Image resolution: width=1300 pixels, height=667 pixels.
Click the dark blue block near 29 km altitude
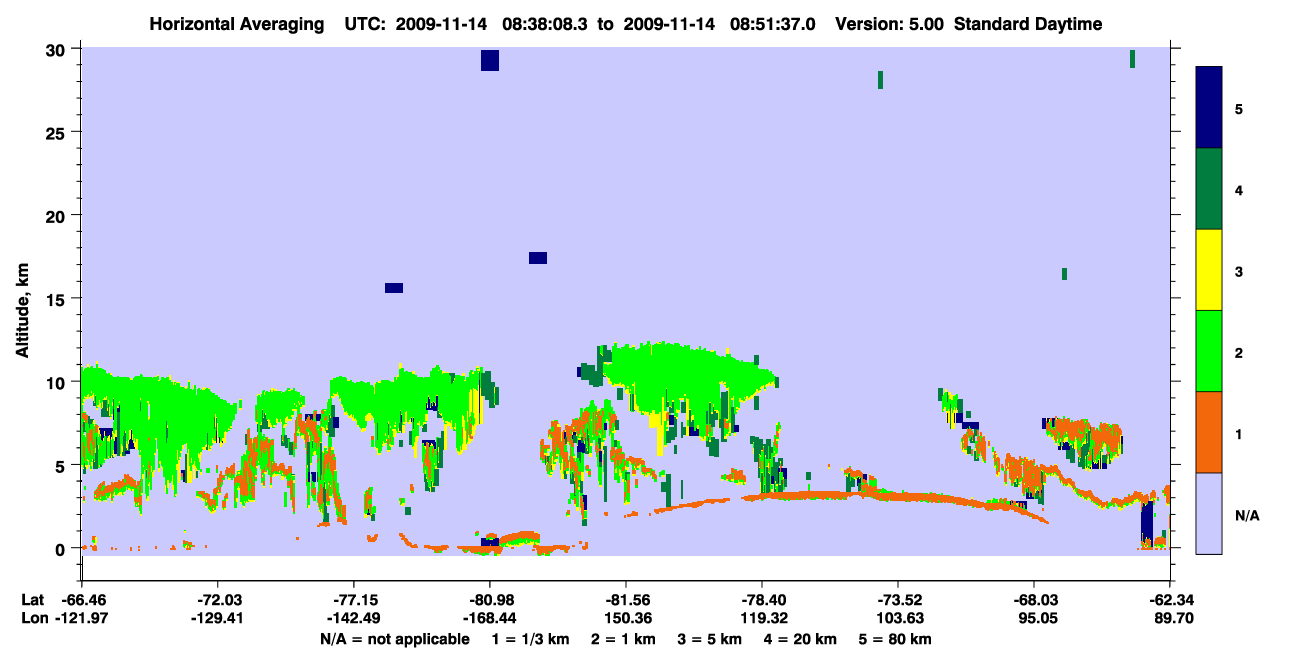point(490,60)
